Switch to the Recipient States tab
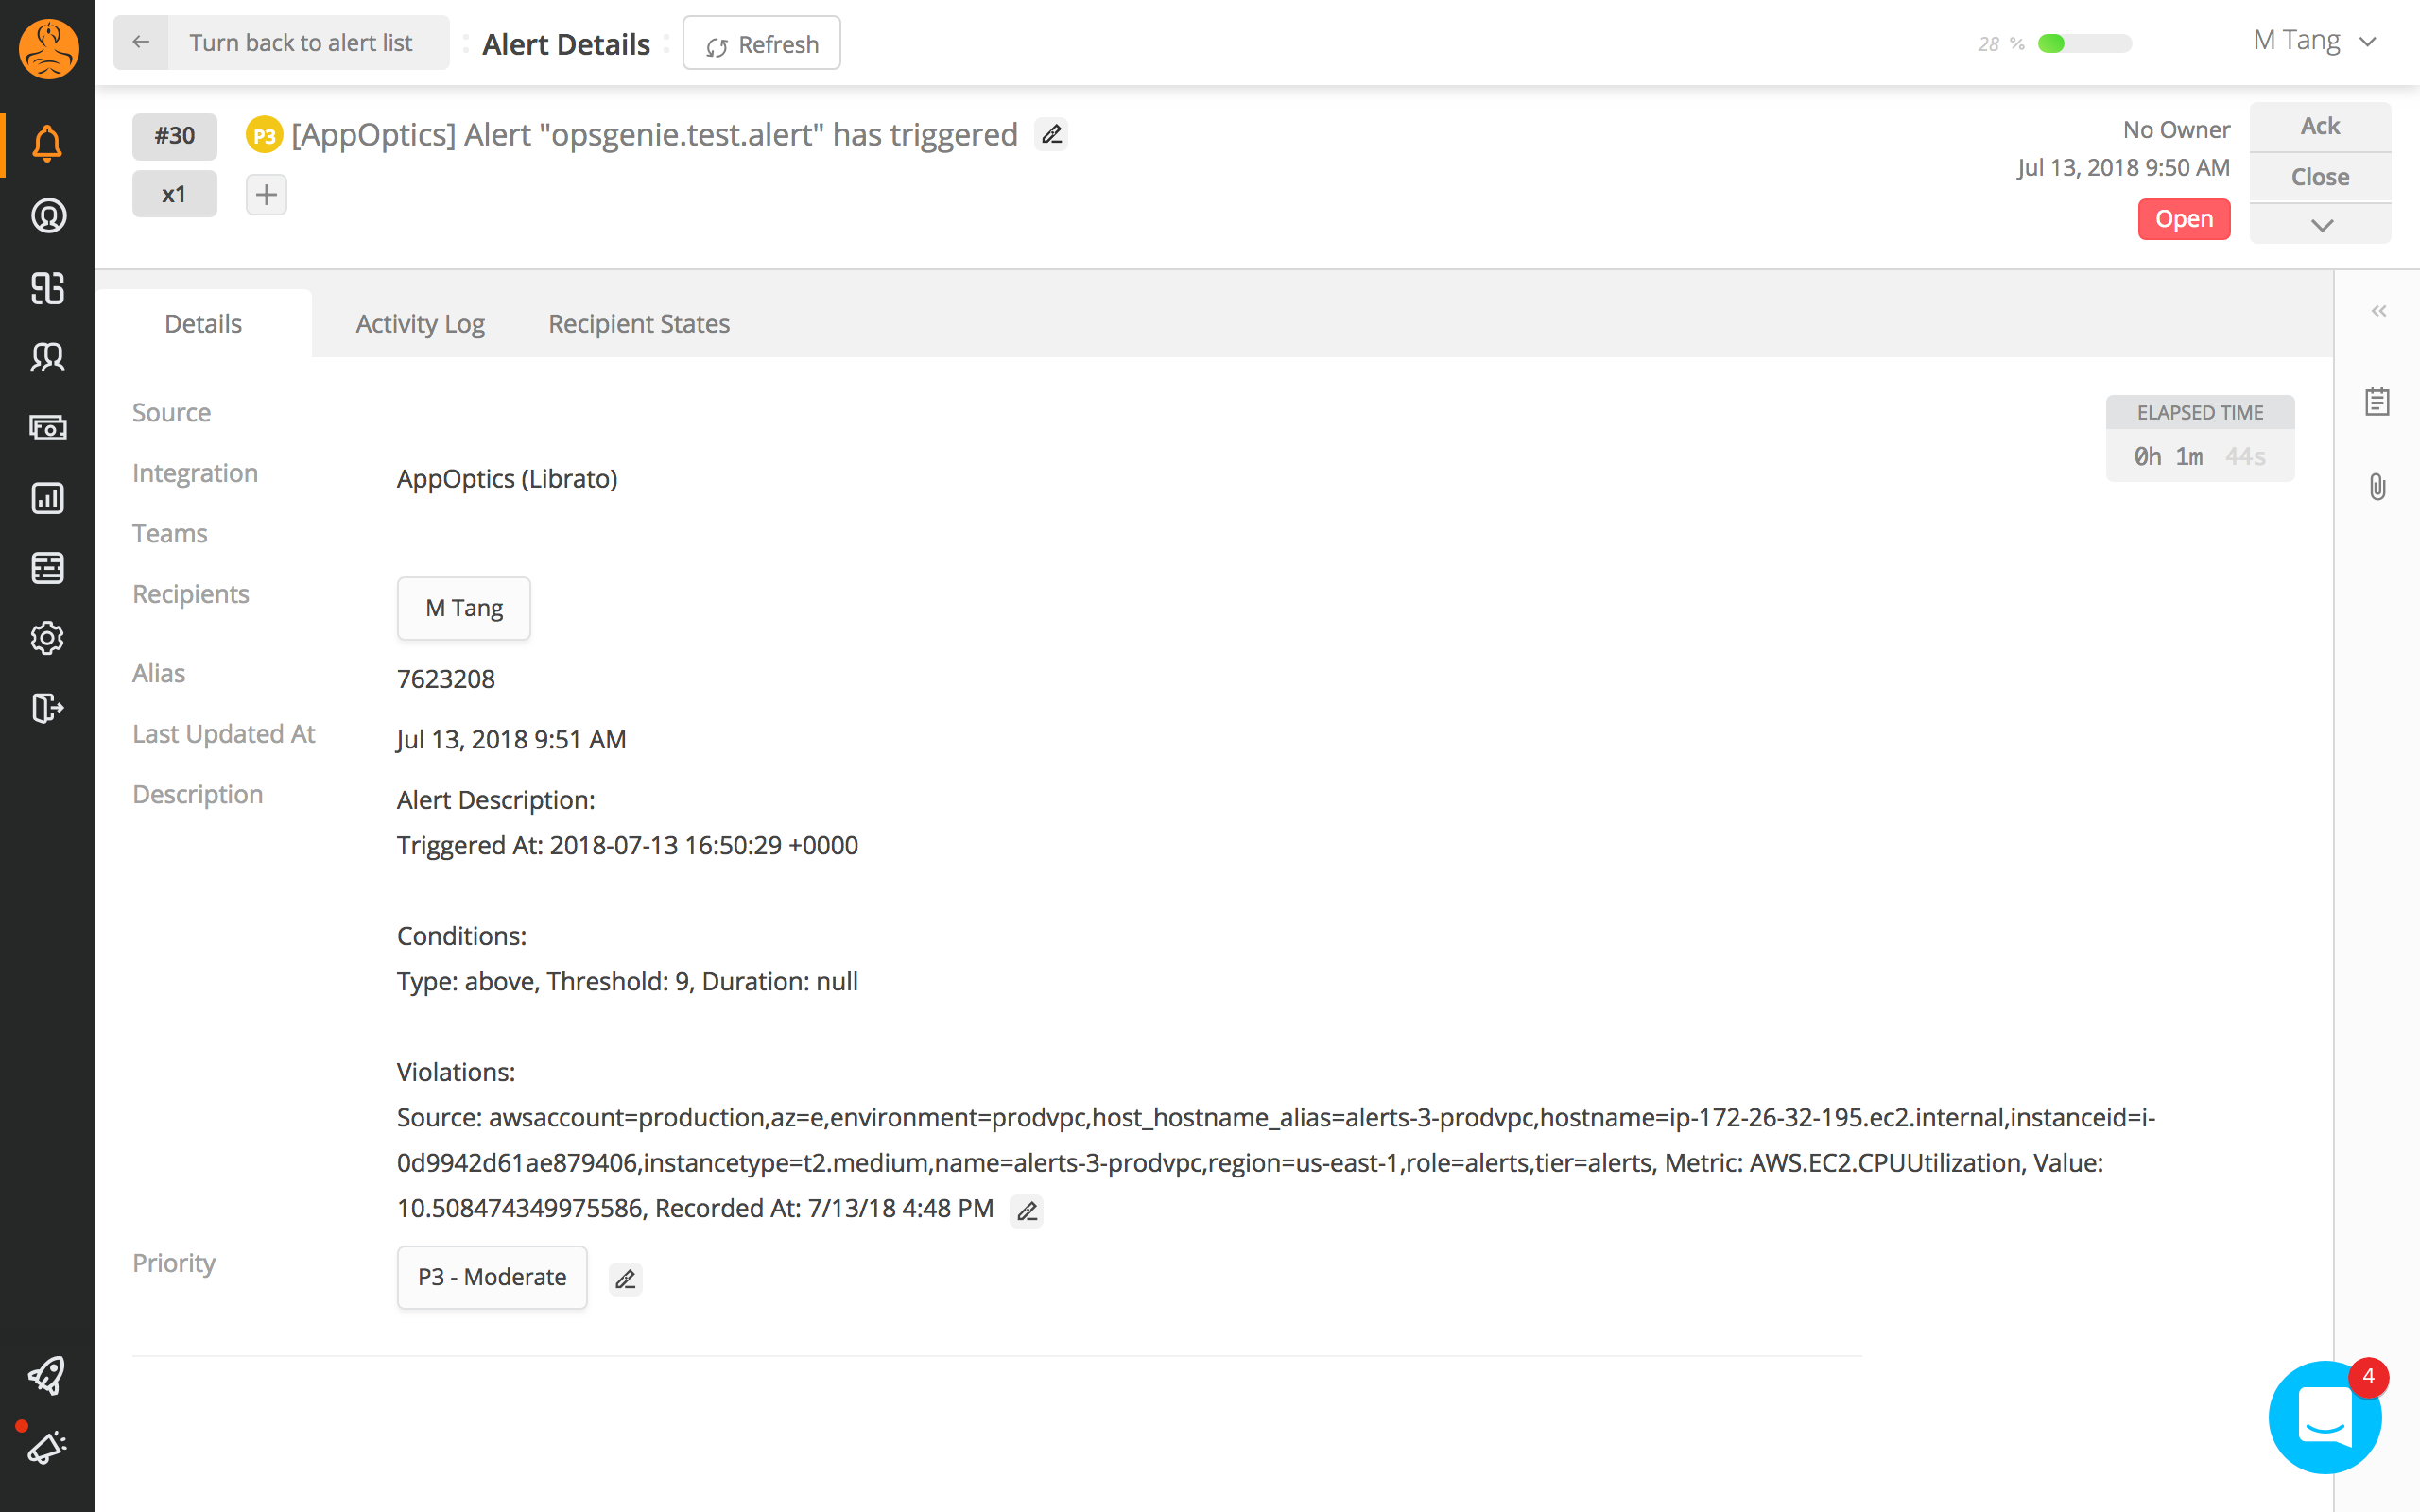 [x=639, y=324]
